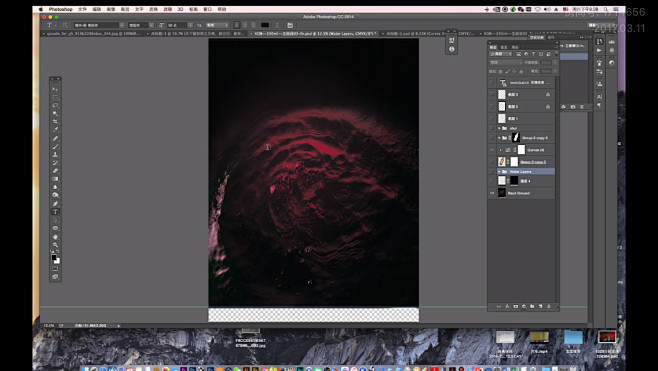Show the top text layer
The image size is (658, 371).
[x=492, y=83]
